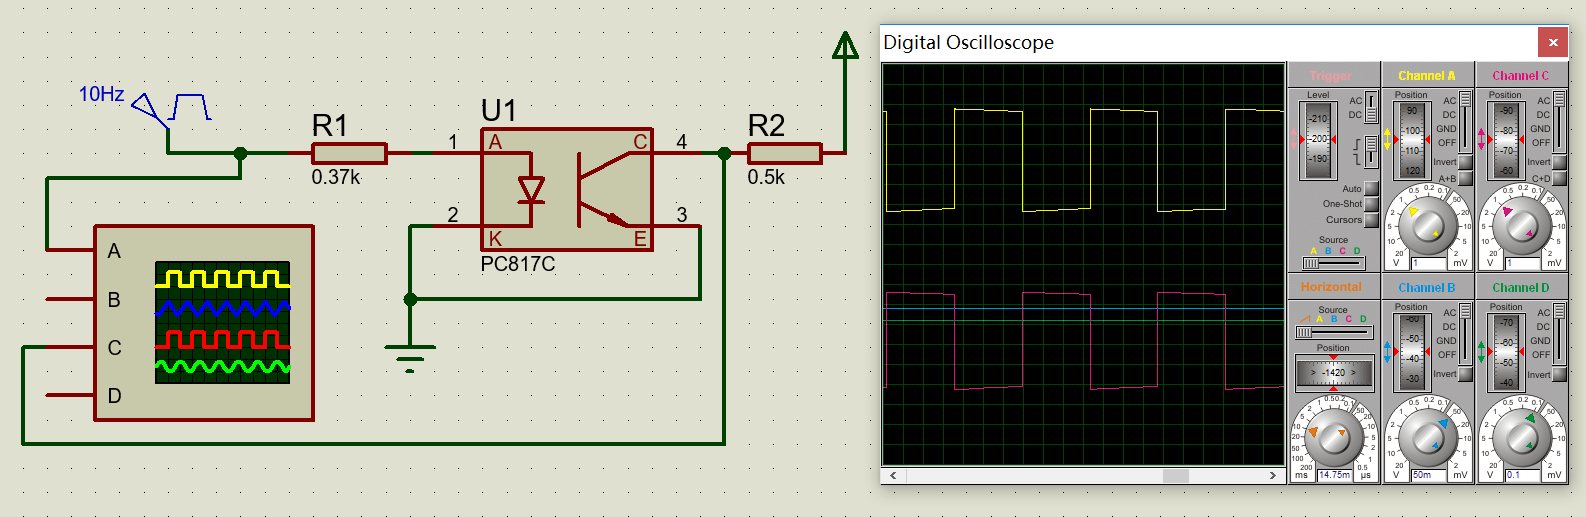Click Channel D 0.1 value field
The width and height of the screenshot is (1586, 517).
click(1522, 476)
